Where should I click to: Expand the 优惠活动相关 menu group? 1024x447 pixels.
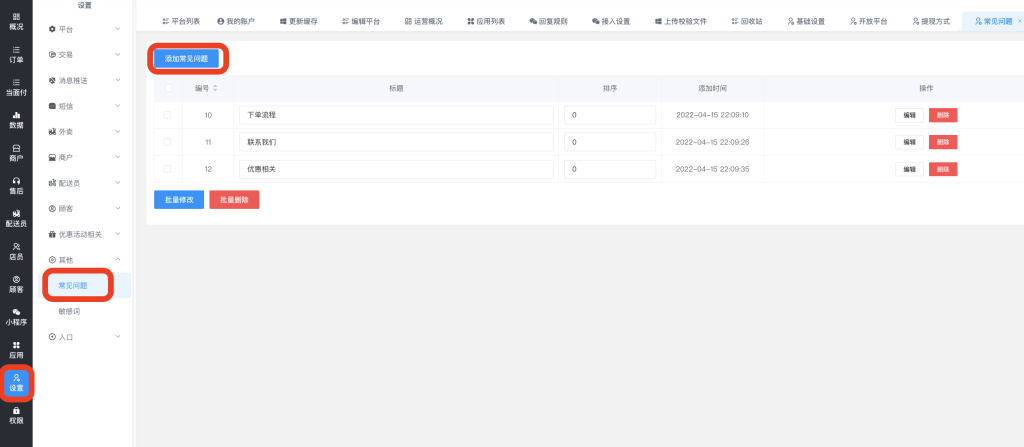[85, 234]
